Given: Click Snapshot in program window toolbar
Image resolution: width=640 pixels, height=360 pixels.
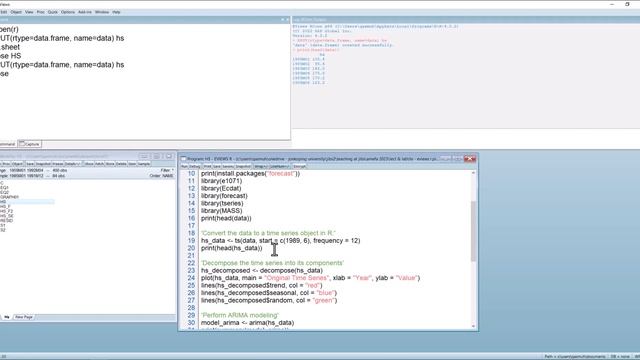Looking at the screenshot, I should tap(243, 167).
